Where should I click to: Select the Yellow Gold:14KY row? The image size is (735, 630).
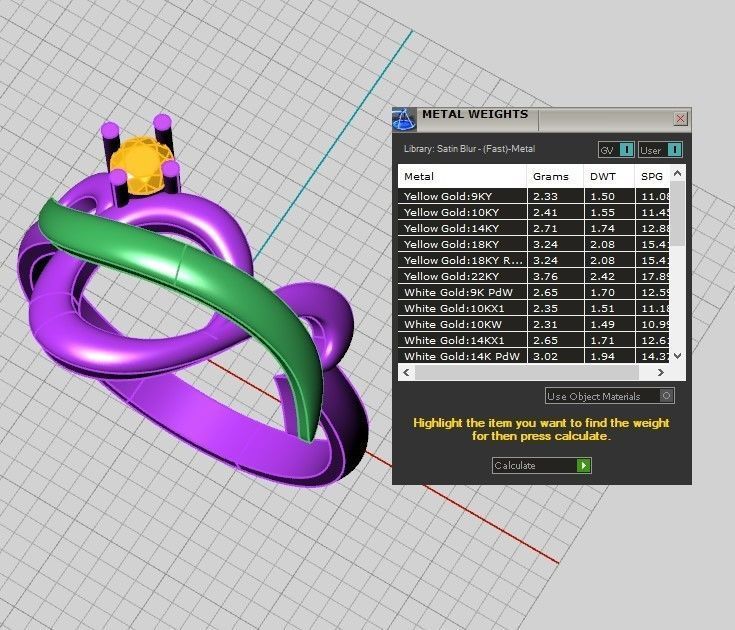(x=533, y=228)
